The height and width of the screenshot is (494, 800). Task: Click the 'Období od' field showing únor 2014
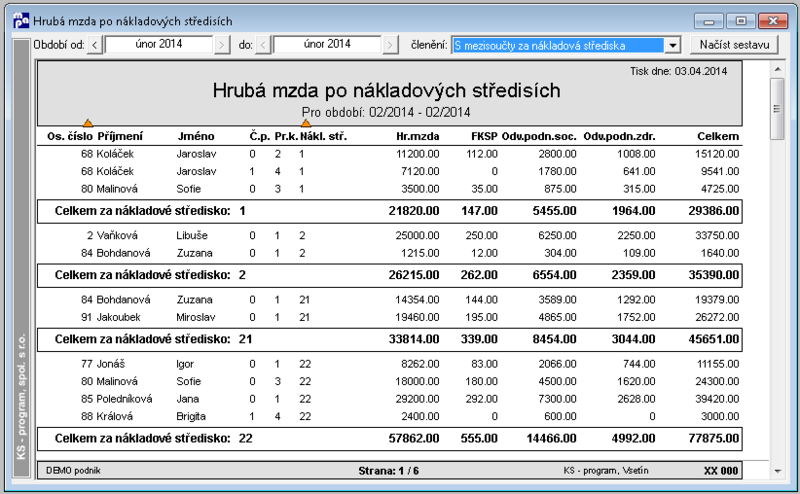159,44
